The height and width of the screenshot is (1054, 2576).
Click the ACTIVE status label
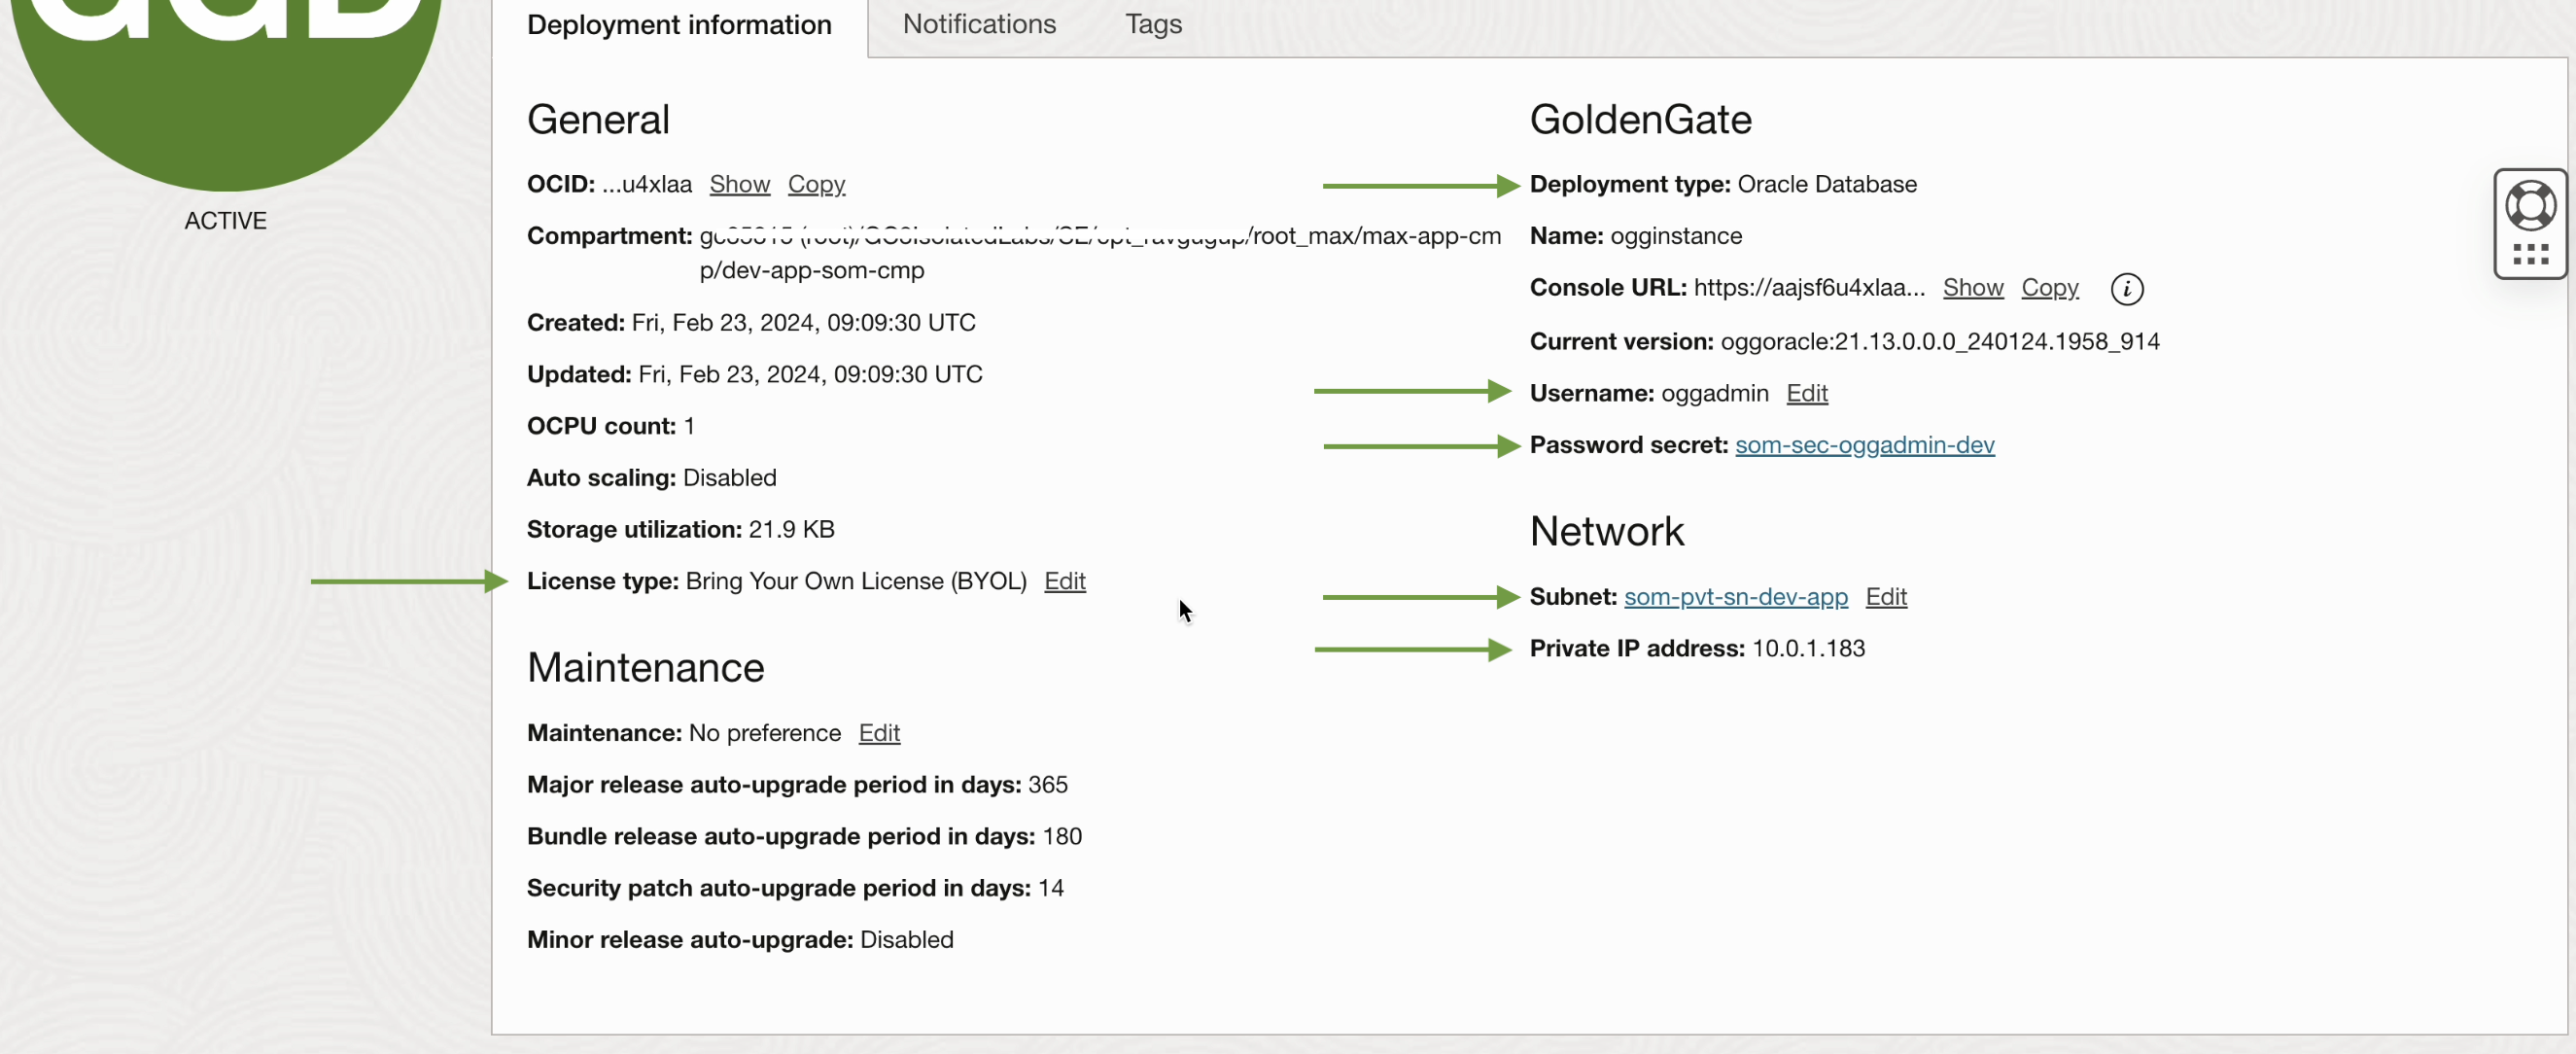point(225,220)
